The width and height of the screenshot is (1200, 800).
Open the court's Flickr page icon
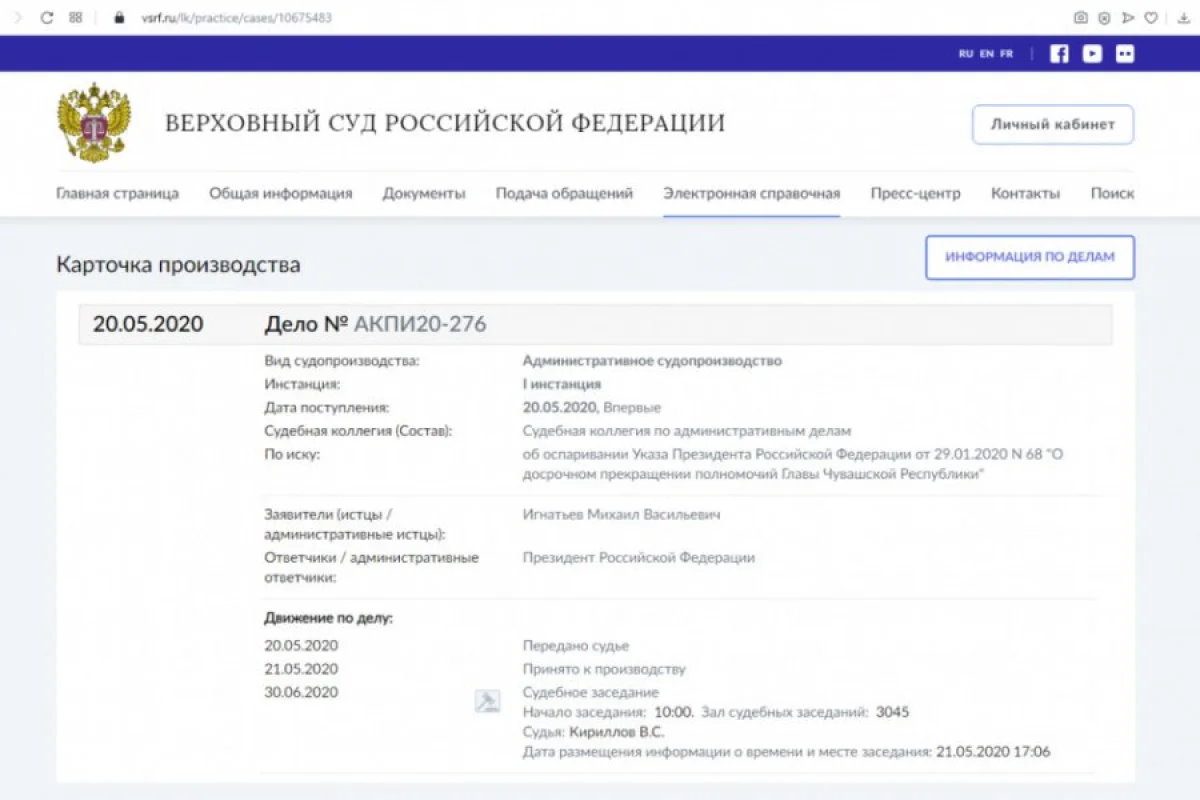pos(1125,54)
